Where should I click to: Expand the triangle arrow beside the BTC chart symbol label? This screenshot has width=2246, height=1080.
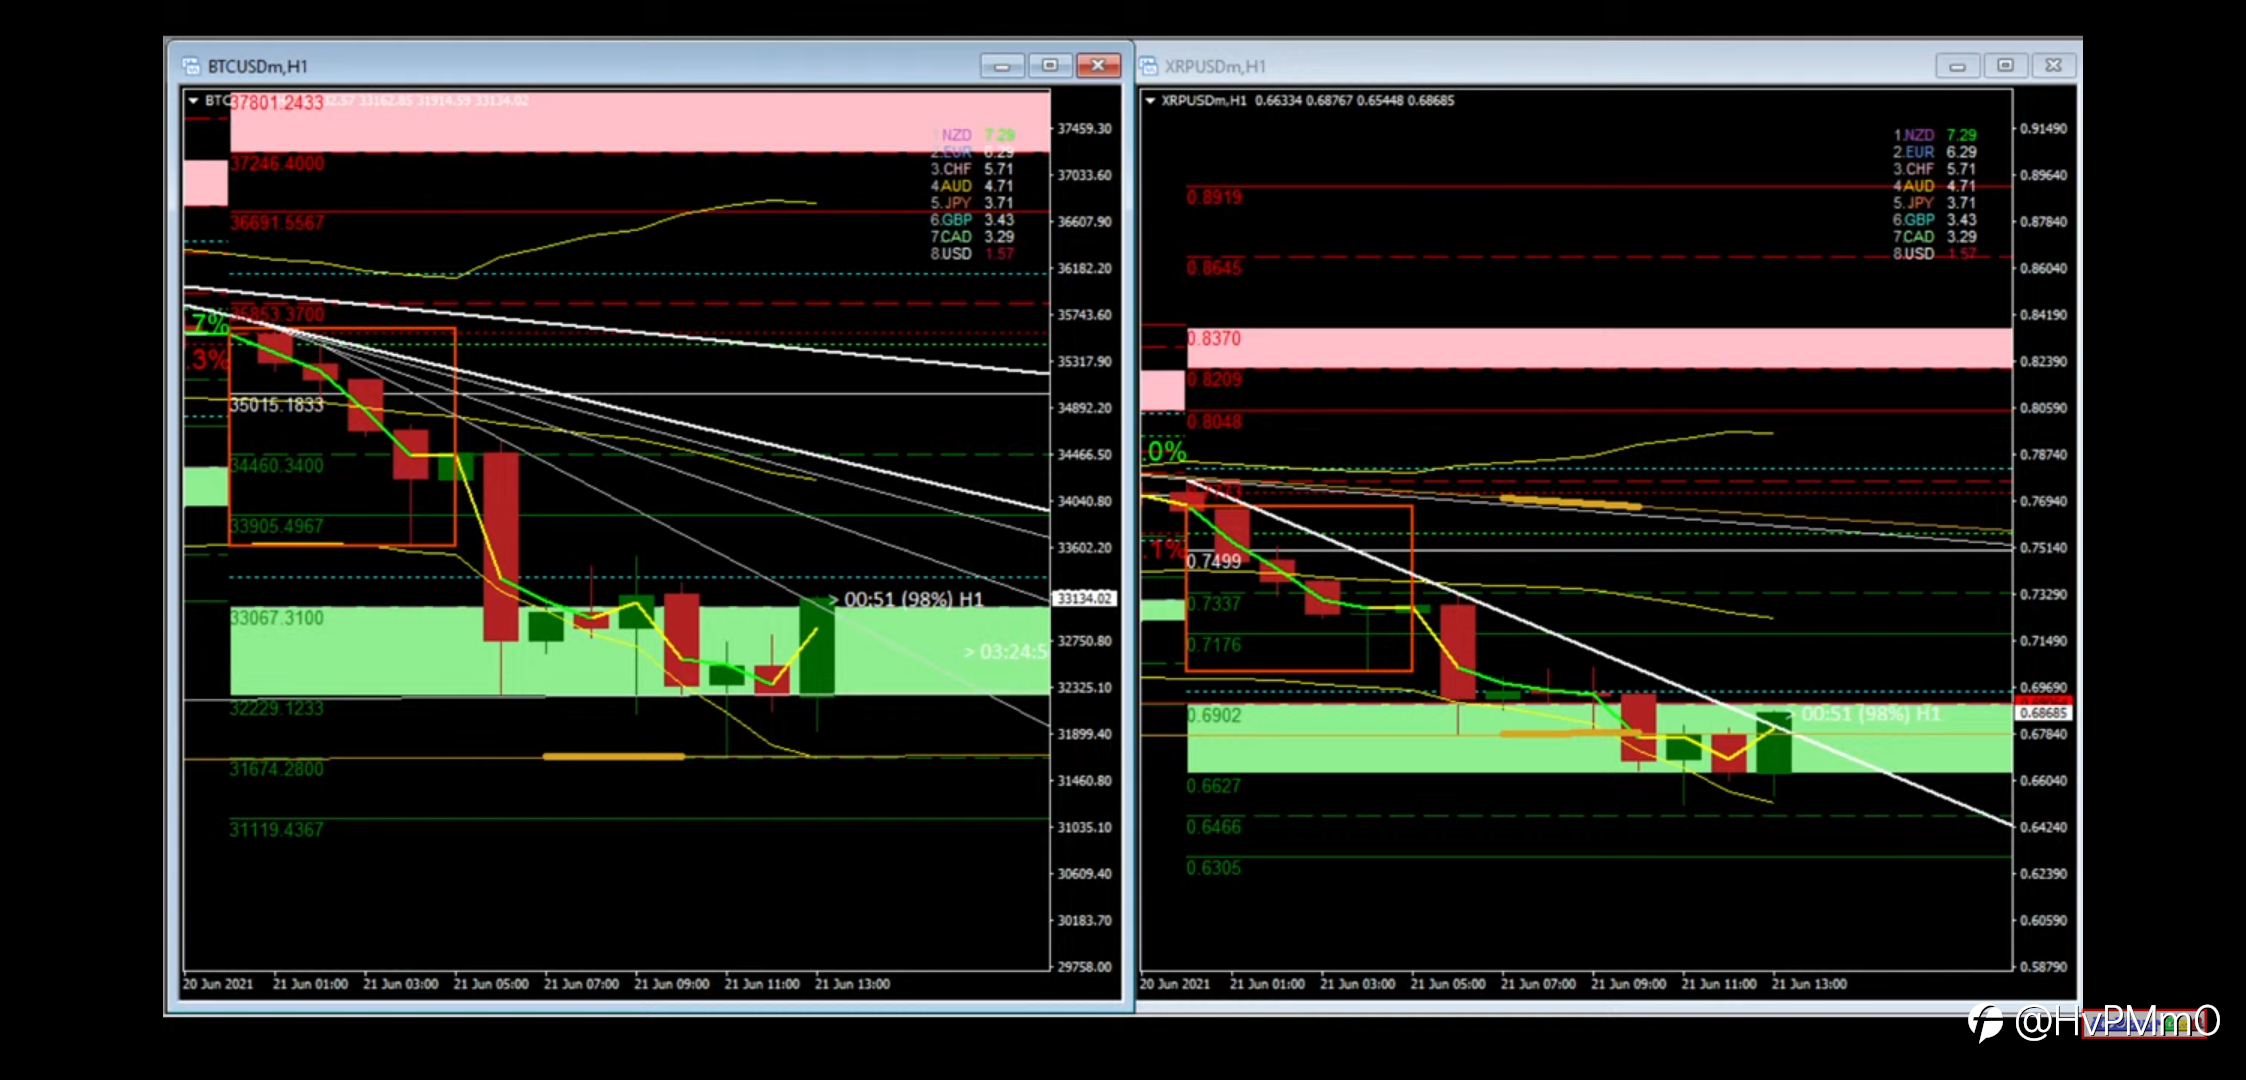point(193,101)
